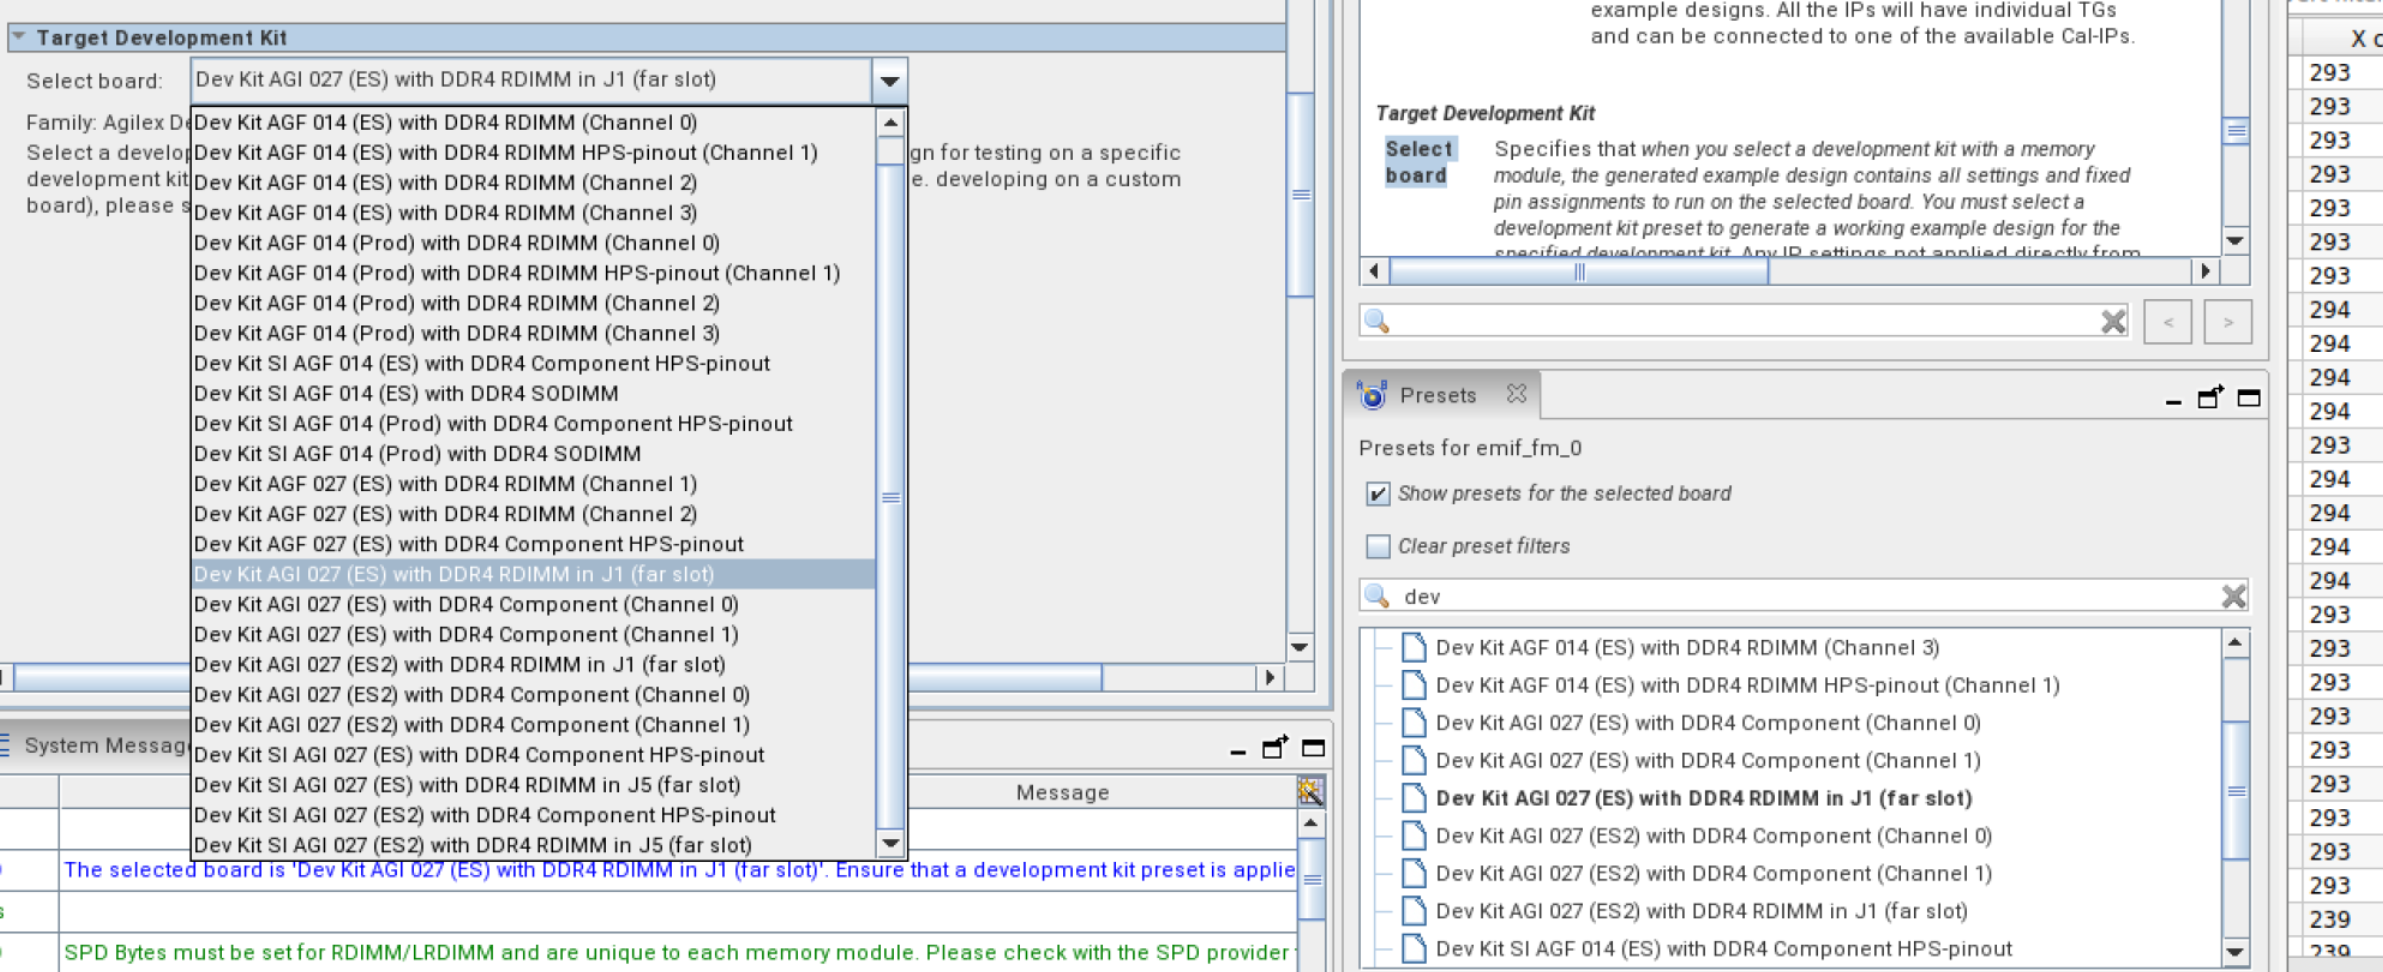This screenshot has height=972, width=2383.
Task: Close the Select board dropdown arrow
Action: click(x=888, y=80)
